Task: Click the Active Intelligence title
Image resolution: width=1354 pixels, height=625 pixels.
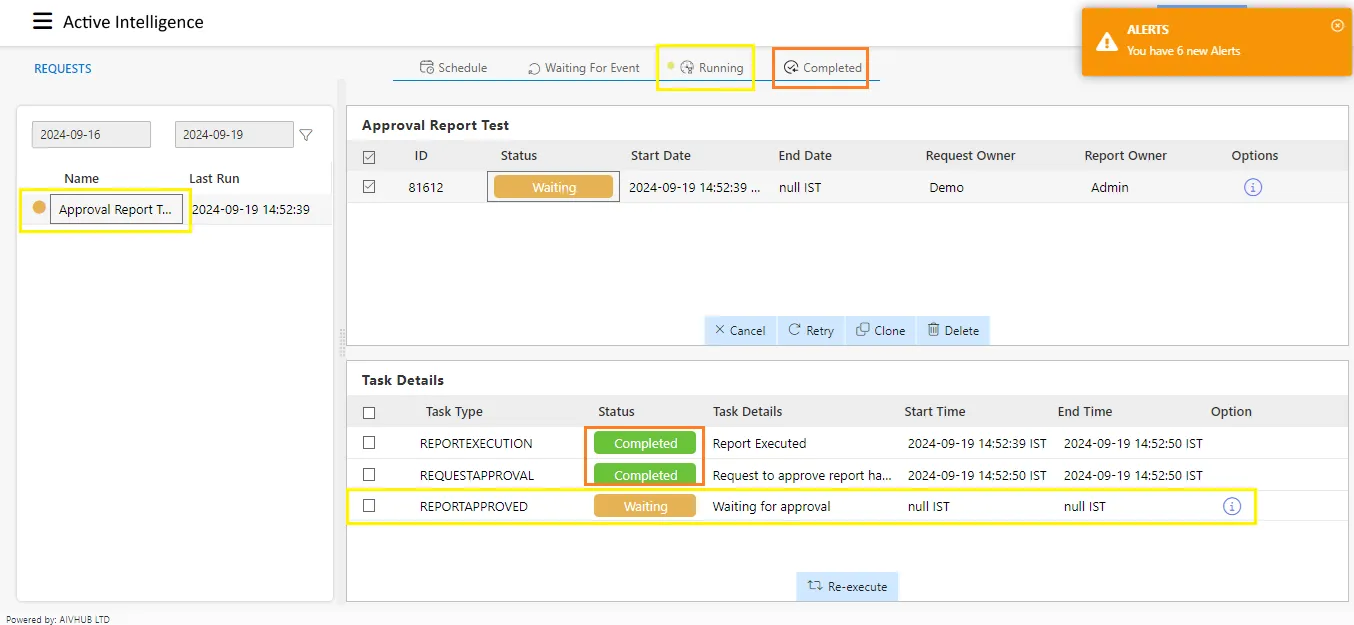Action: click(x=133, y=22)
